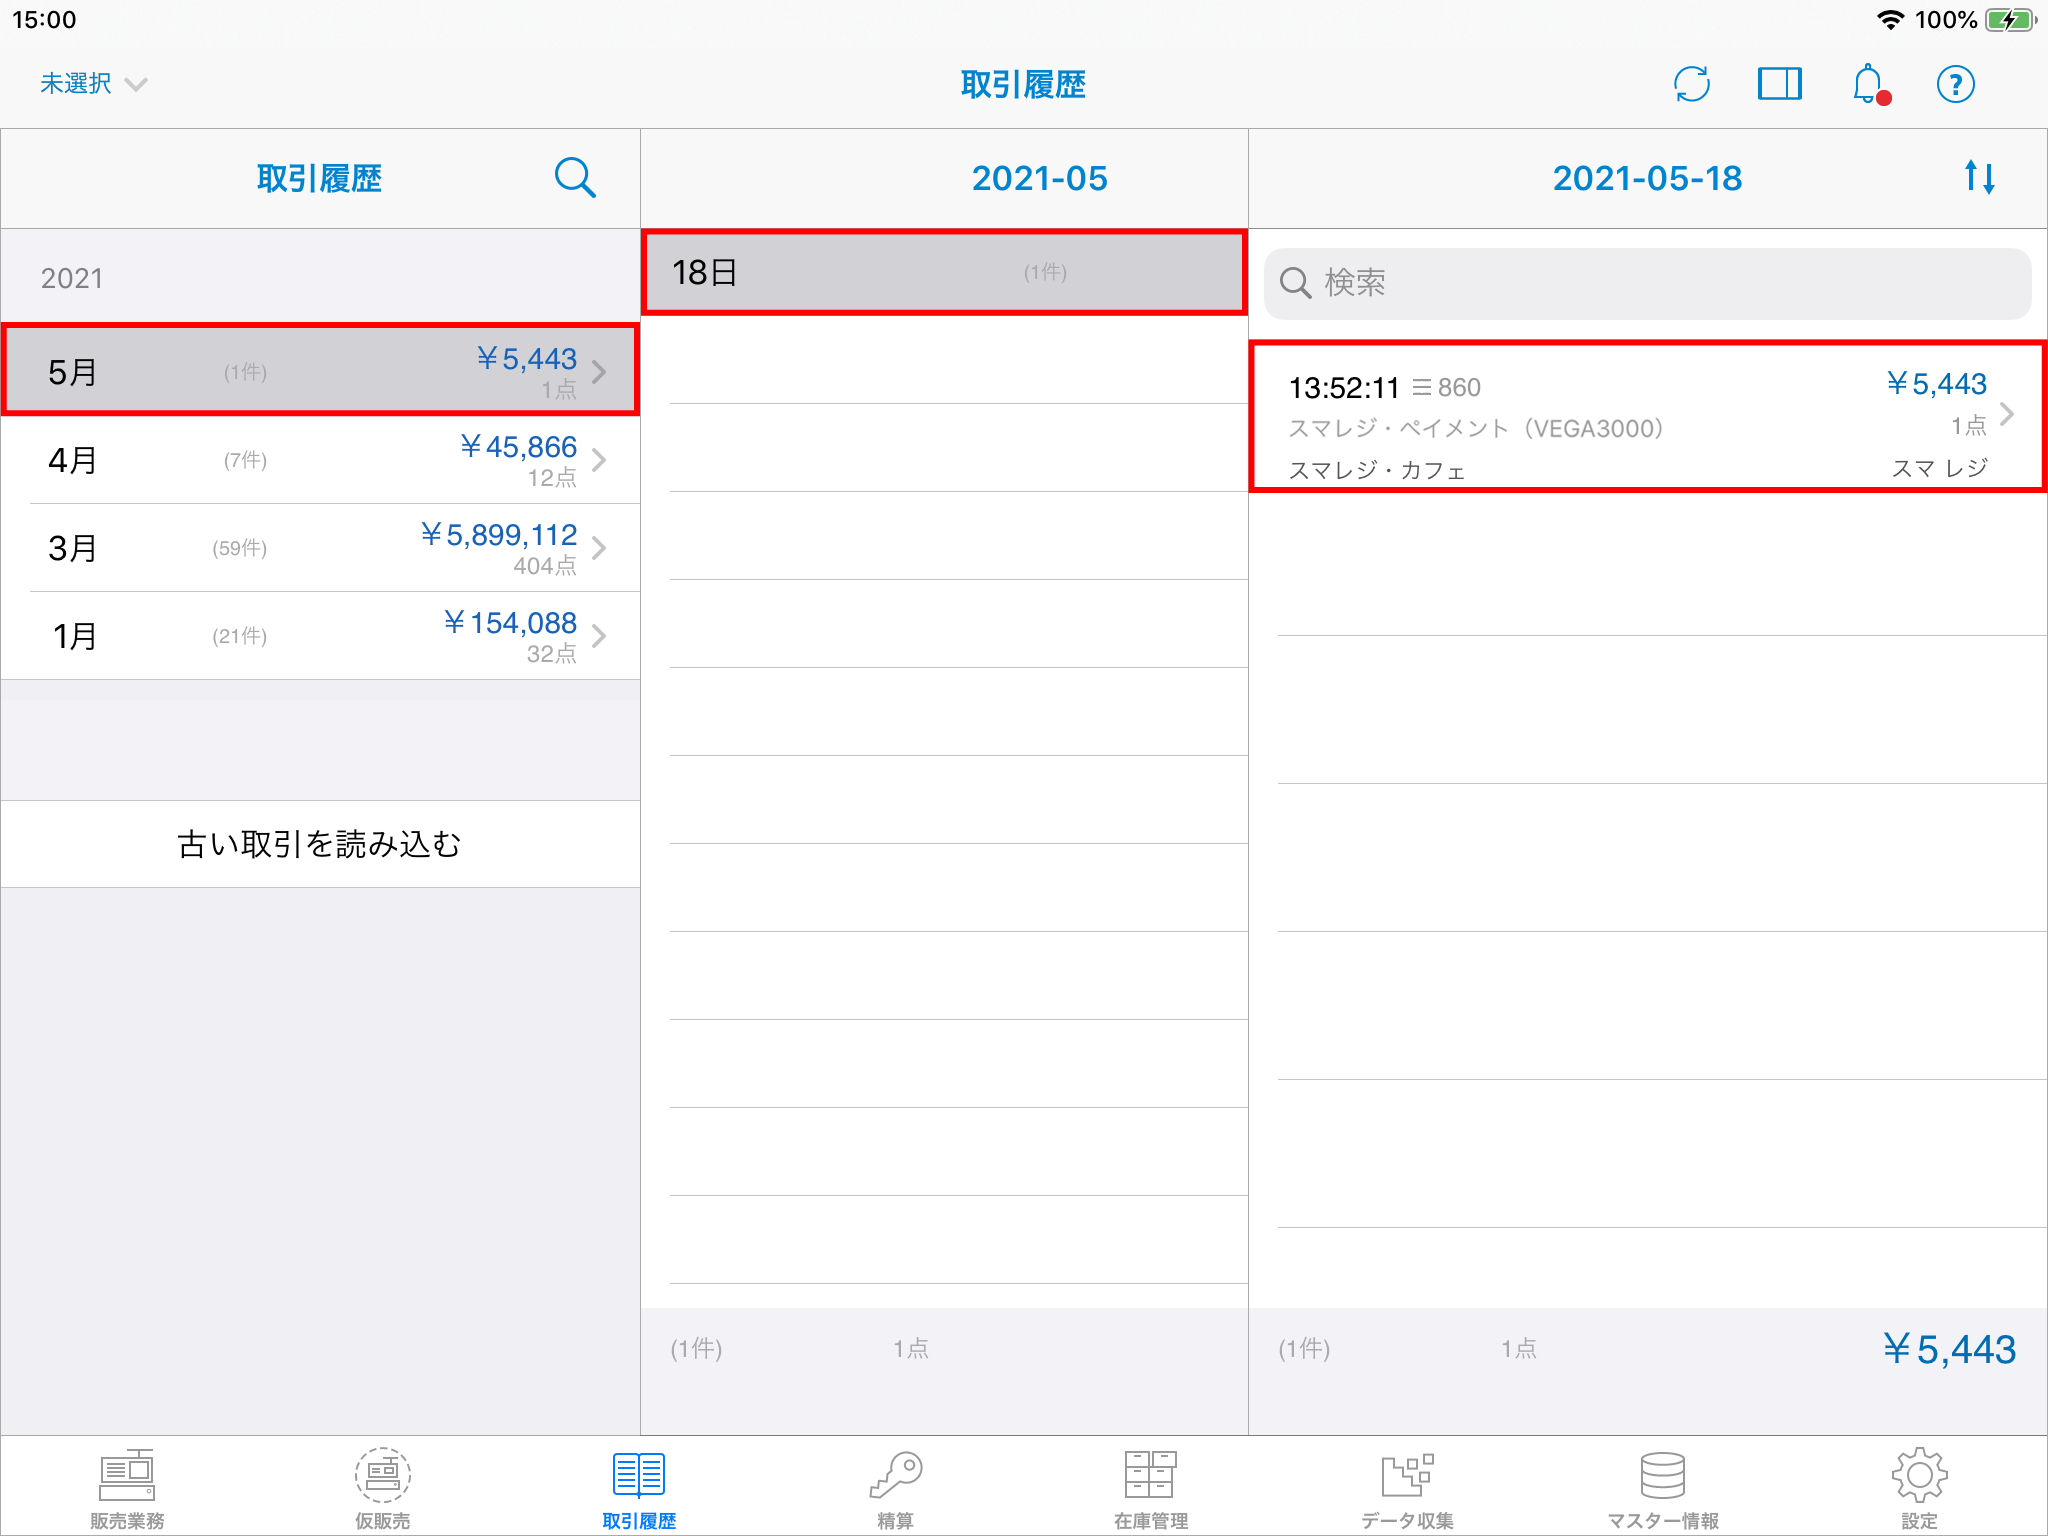Viewport: 2048px width, 1536px height.
Task: Open the 13:52:11 transaction entry
Action: (1647, 416)
